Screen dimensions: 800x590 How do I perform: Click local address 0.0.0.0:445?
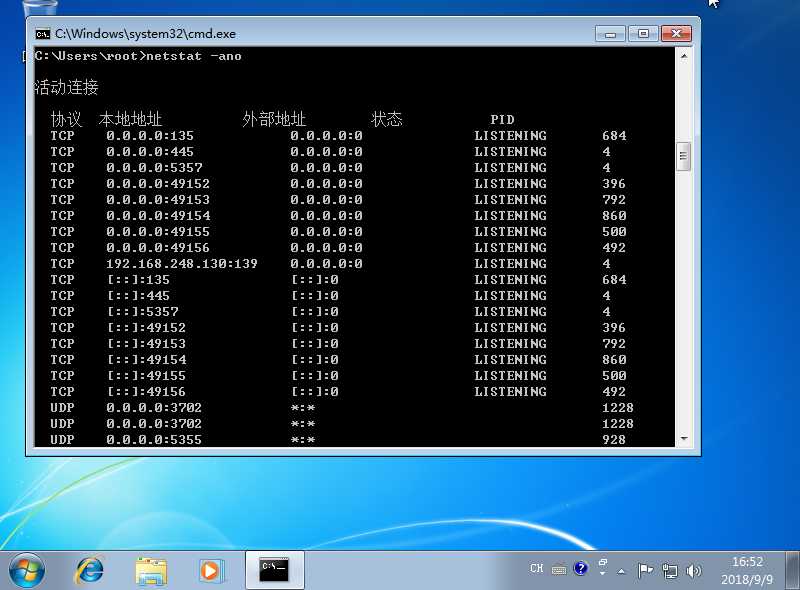(x=150, y=152)
